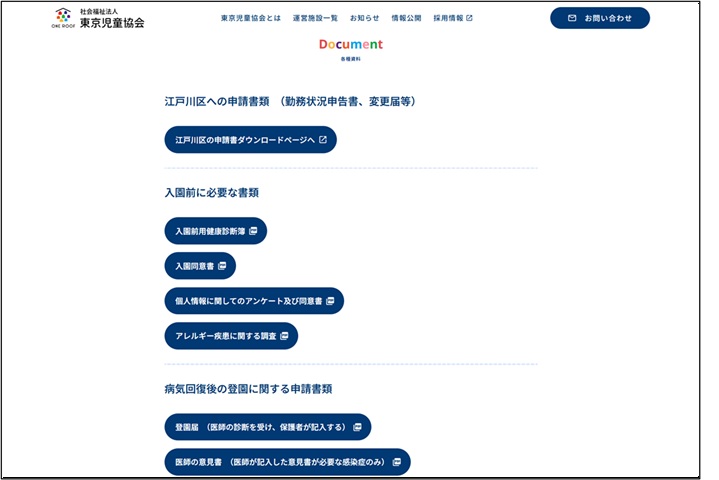The image size is (719, 480).
Task: Open 運営施設一覧 in navigation
Action: coord(315,18)
